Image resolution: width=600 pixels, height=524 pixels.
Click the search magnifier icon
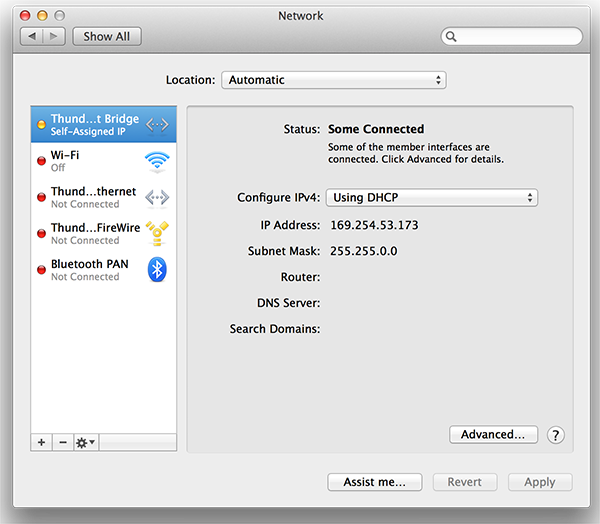tap(451, 36)
